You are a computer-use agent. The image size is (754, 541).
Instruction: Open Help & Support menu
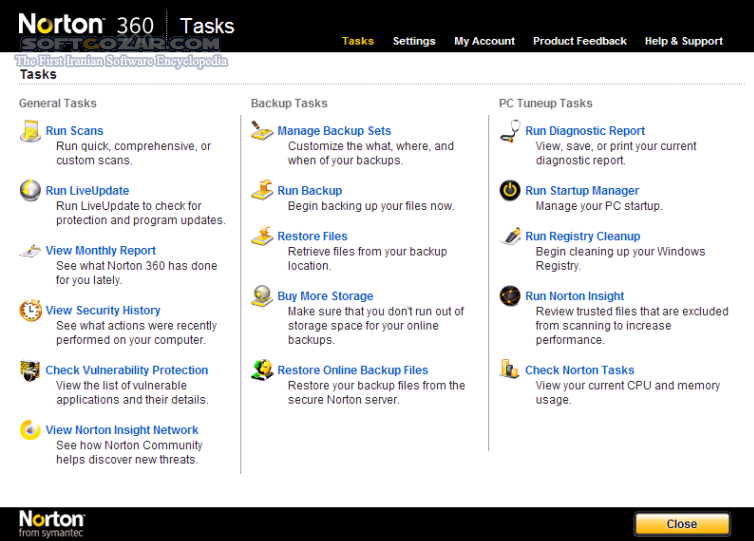coord(684,41)
